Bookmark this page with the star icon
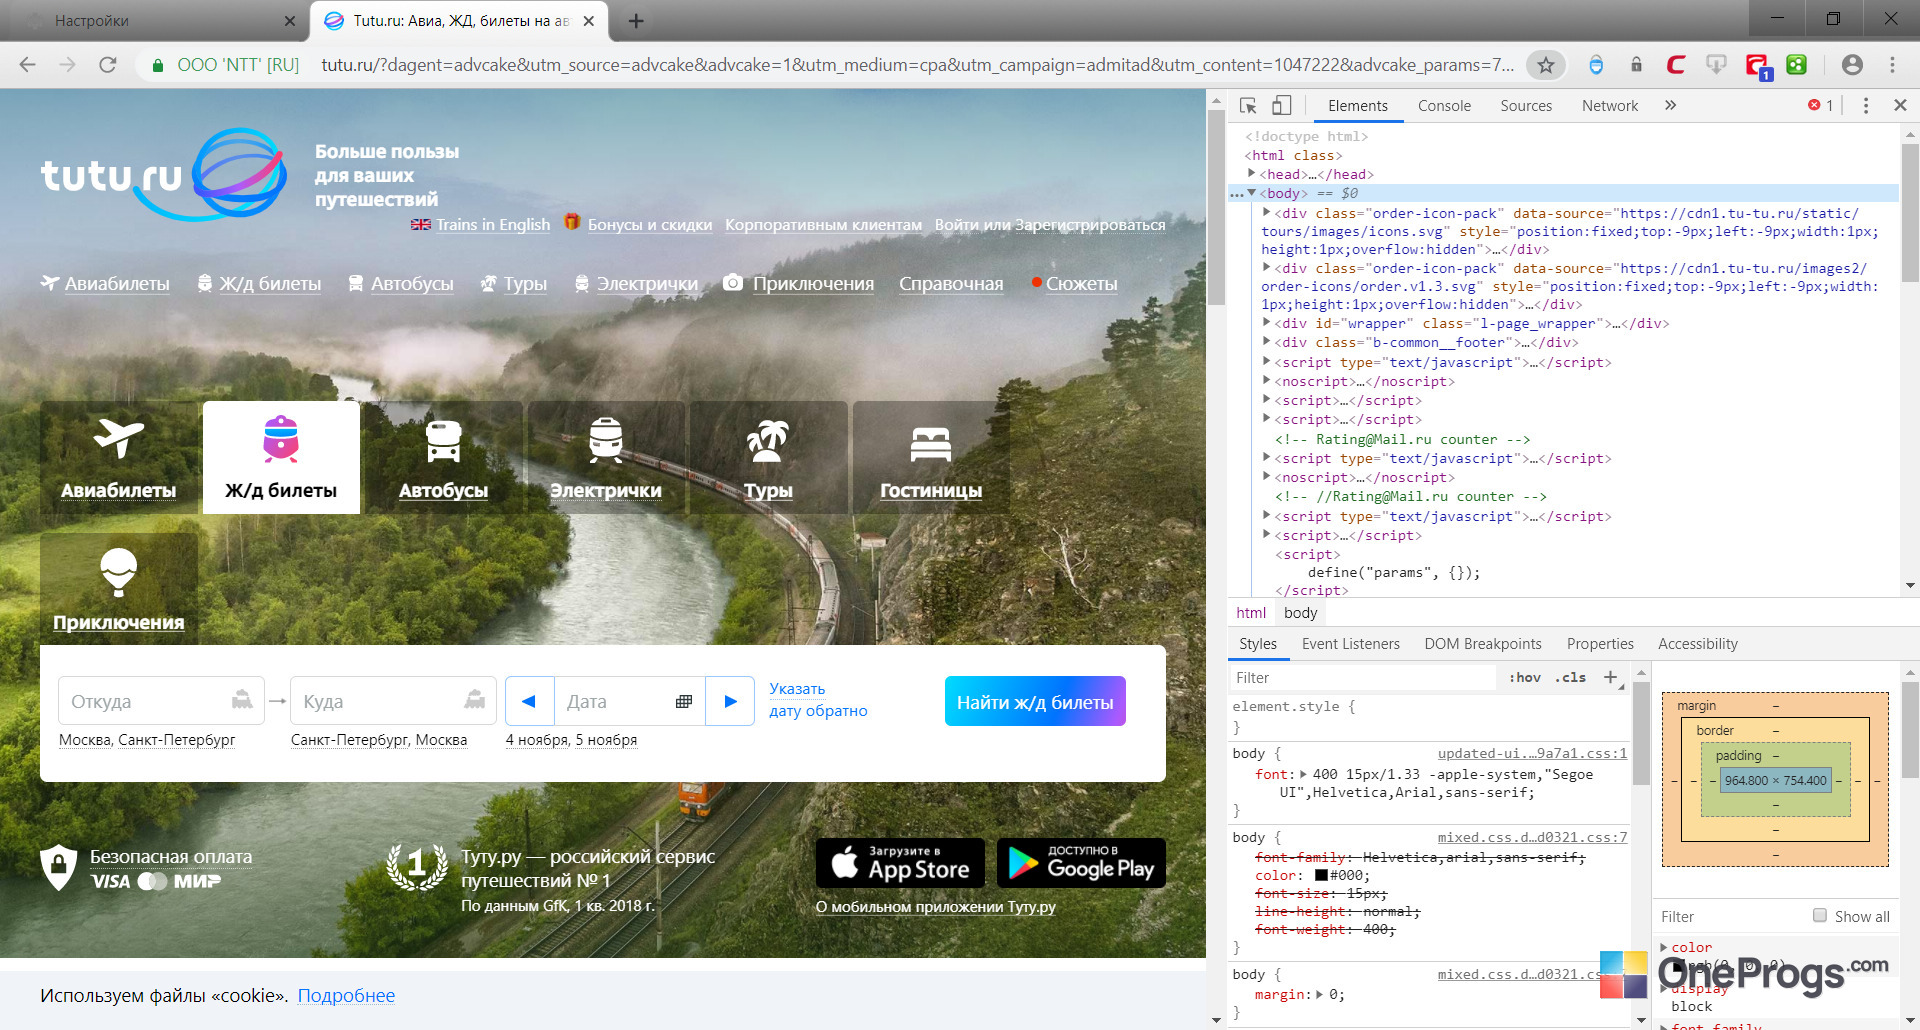 point(1546,65)
